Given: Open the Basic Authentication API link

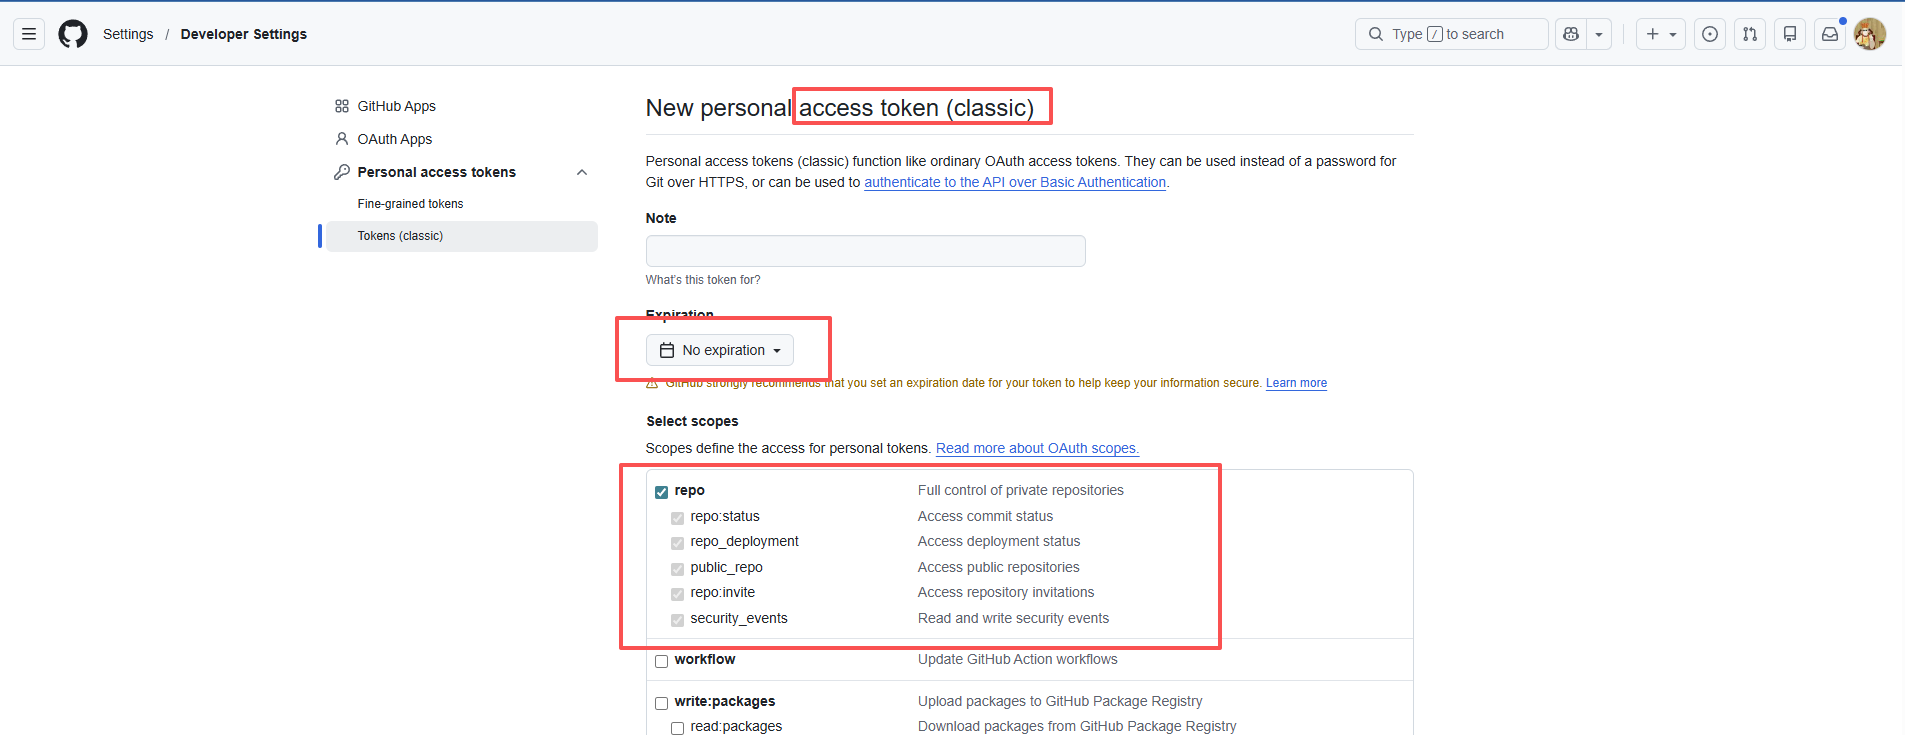Looking at the screenshot, I should (1015, 182).
